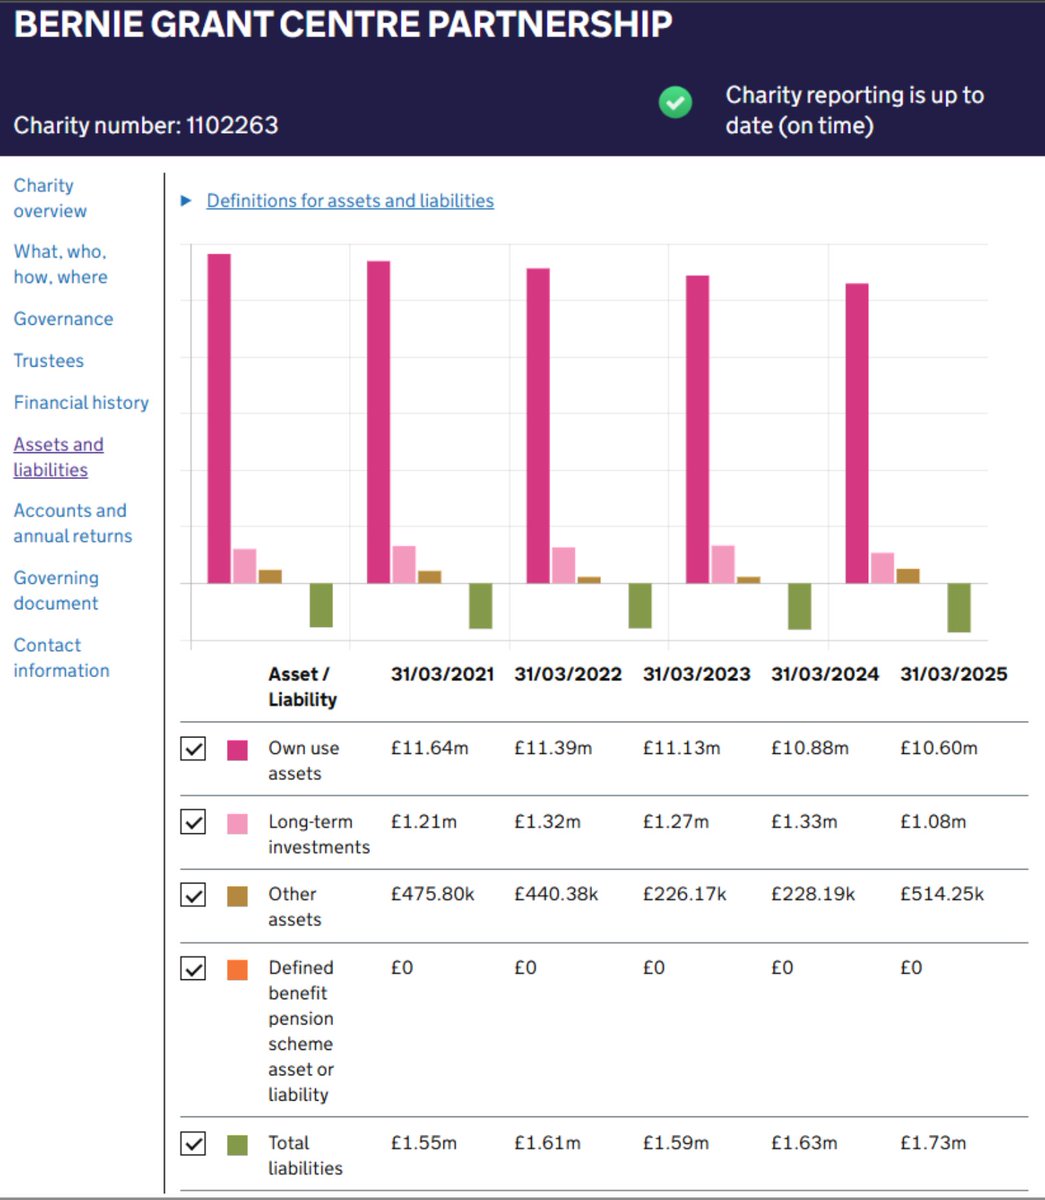Open What, who, how, where section
This screenshot has width=1045, height=1200.
point(60,264)
